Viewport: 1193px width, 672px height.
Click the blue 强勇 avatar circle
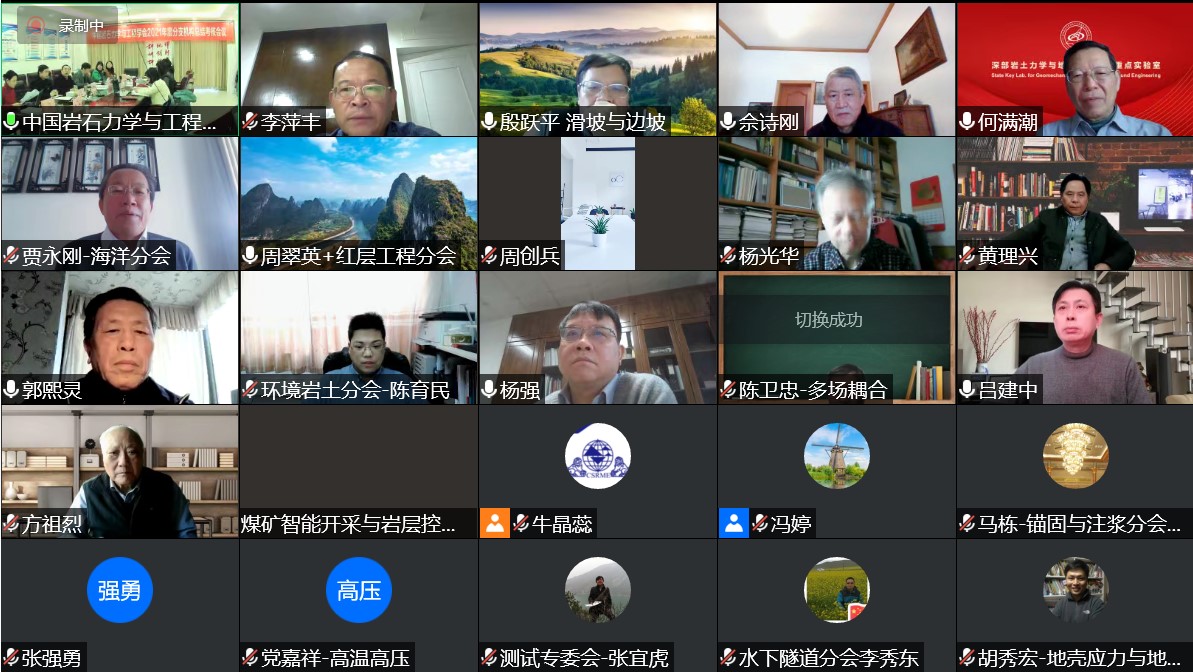click(119, 590)
